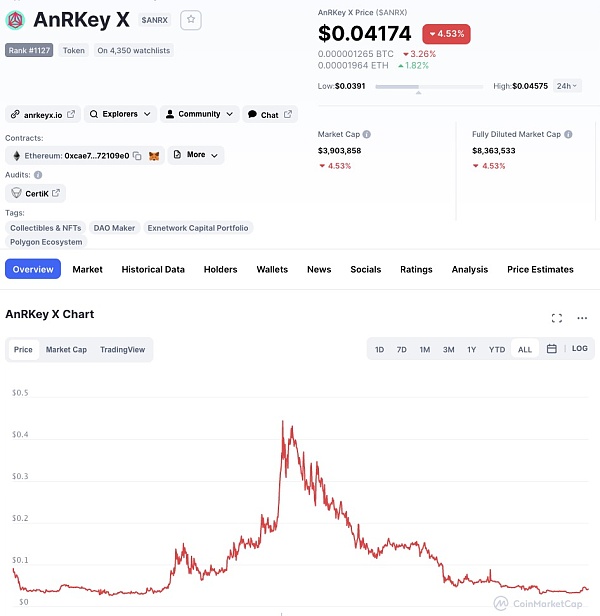Viewport: 600px width, 616px height.
Task: Open the CertiK audit link
Action: [35, 193]
